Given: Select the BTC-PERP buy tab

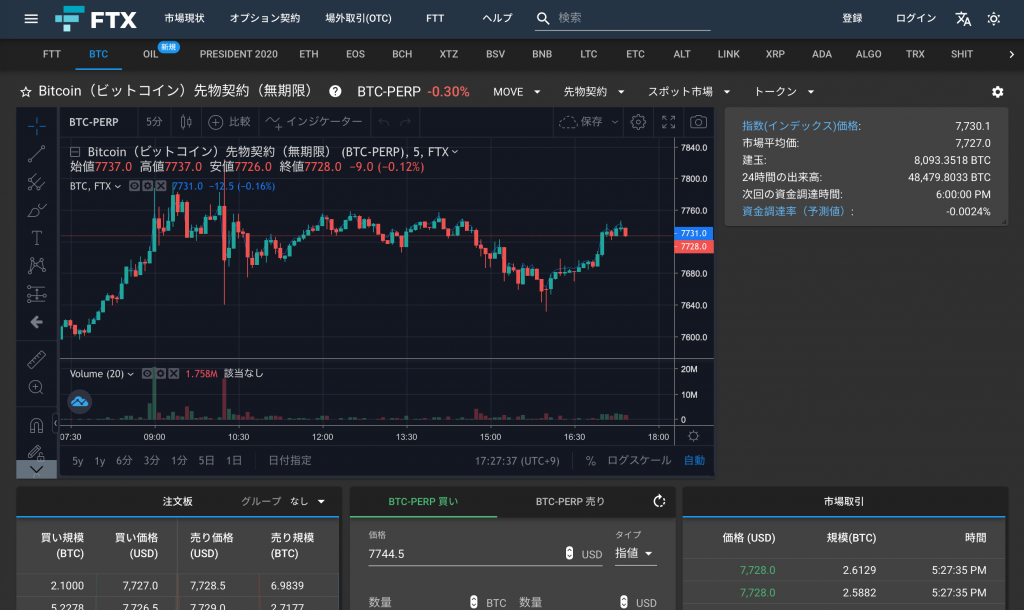Looking at the screenshot, I should [423, 502].
